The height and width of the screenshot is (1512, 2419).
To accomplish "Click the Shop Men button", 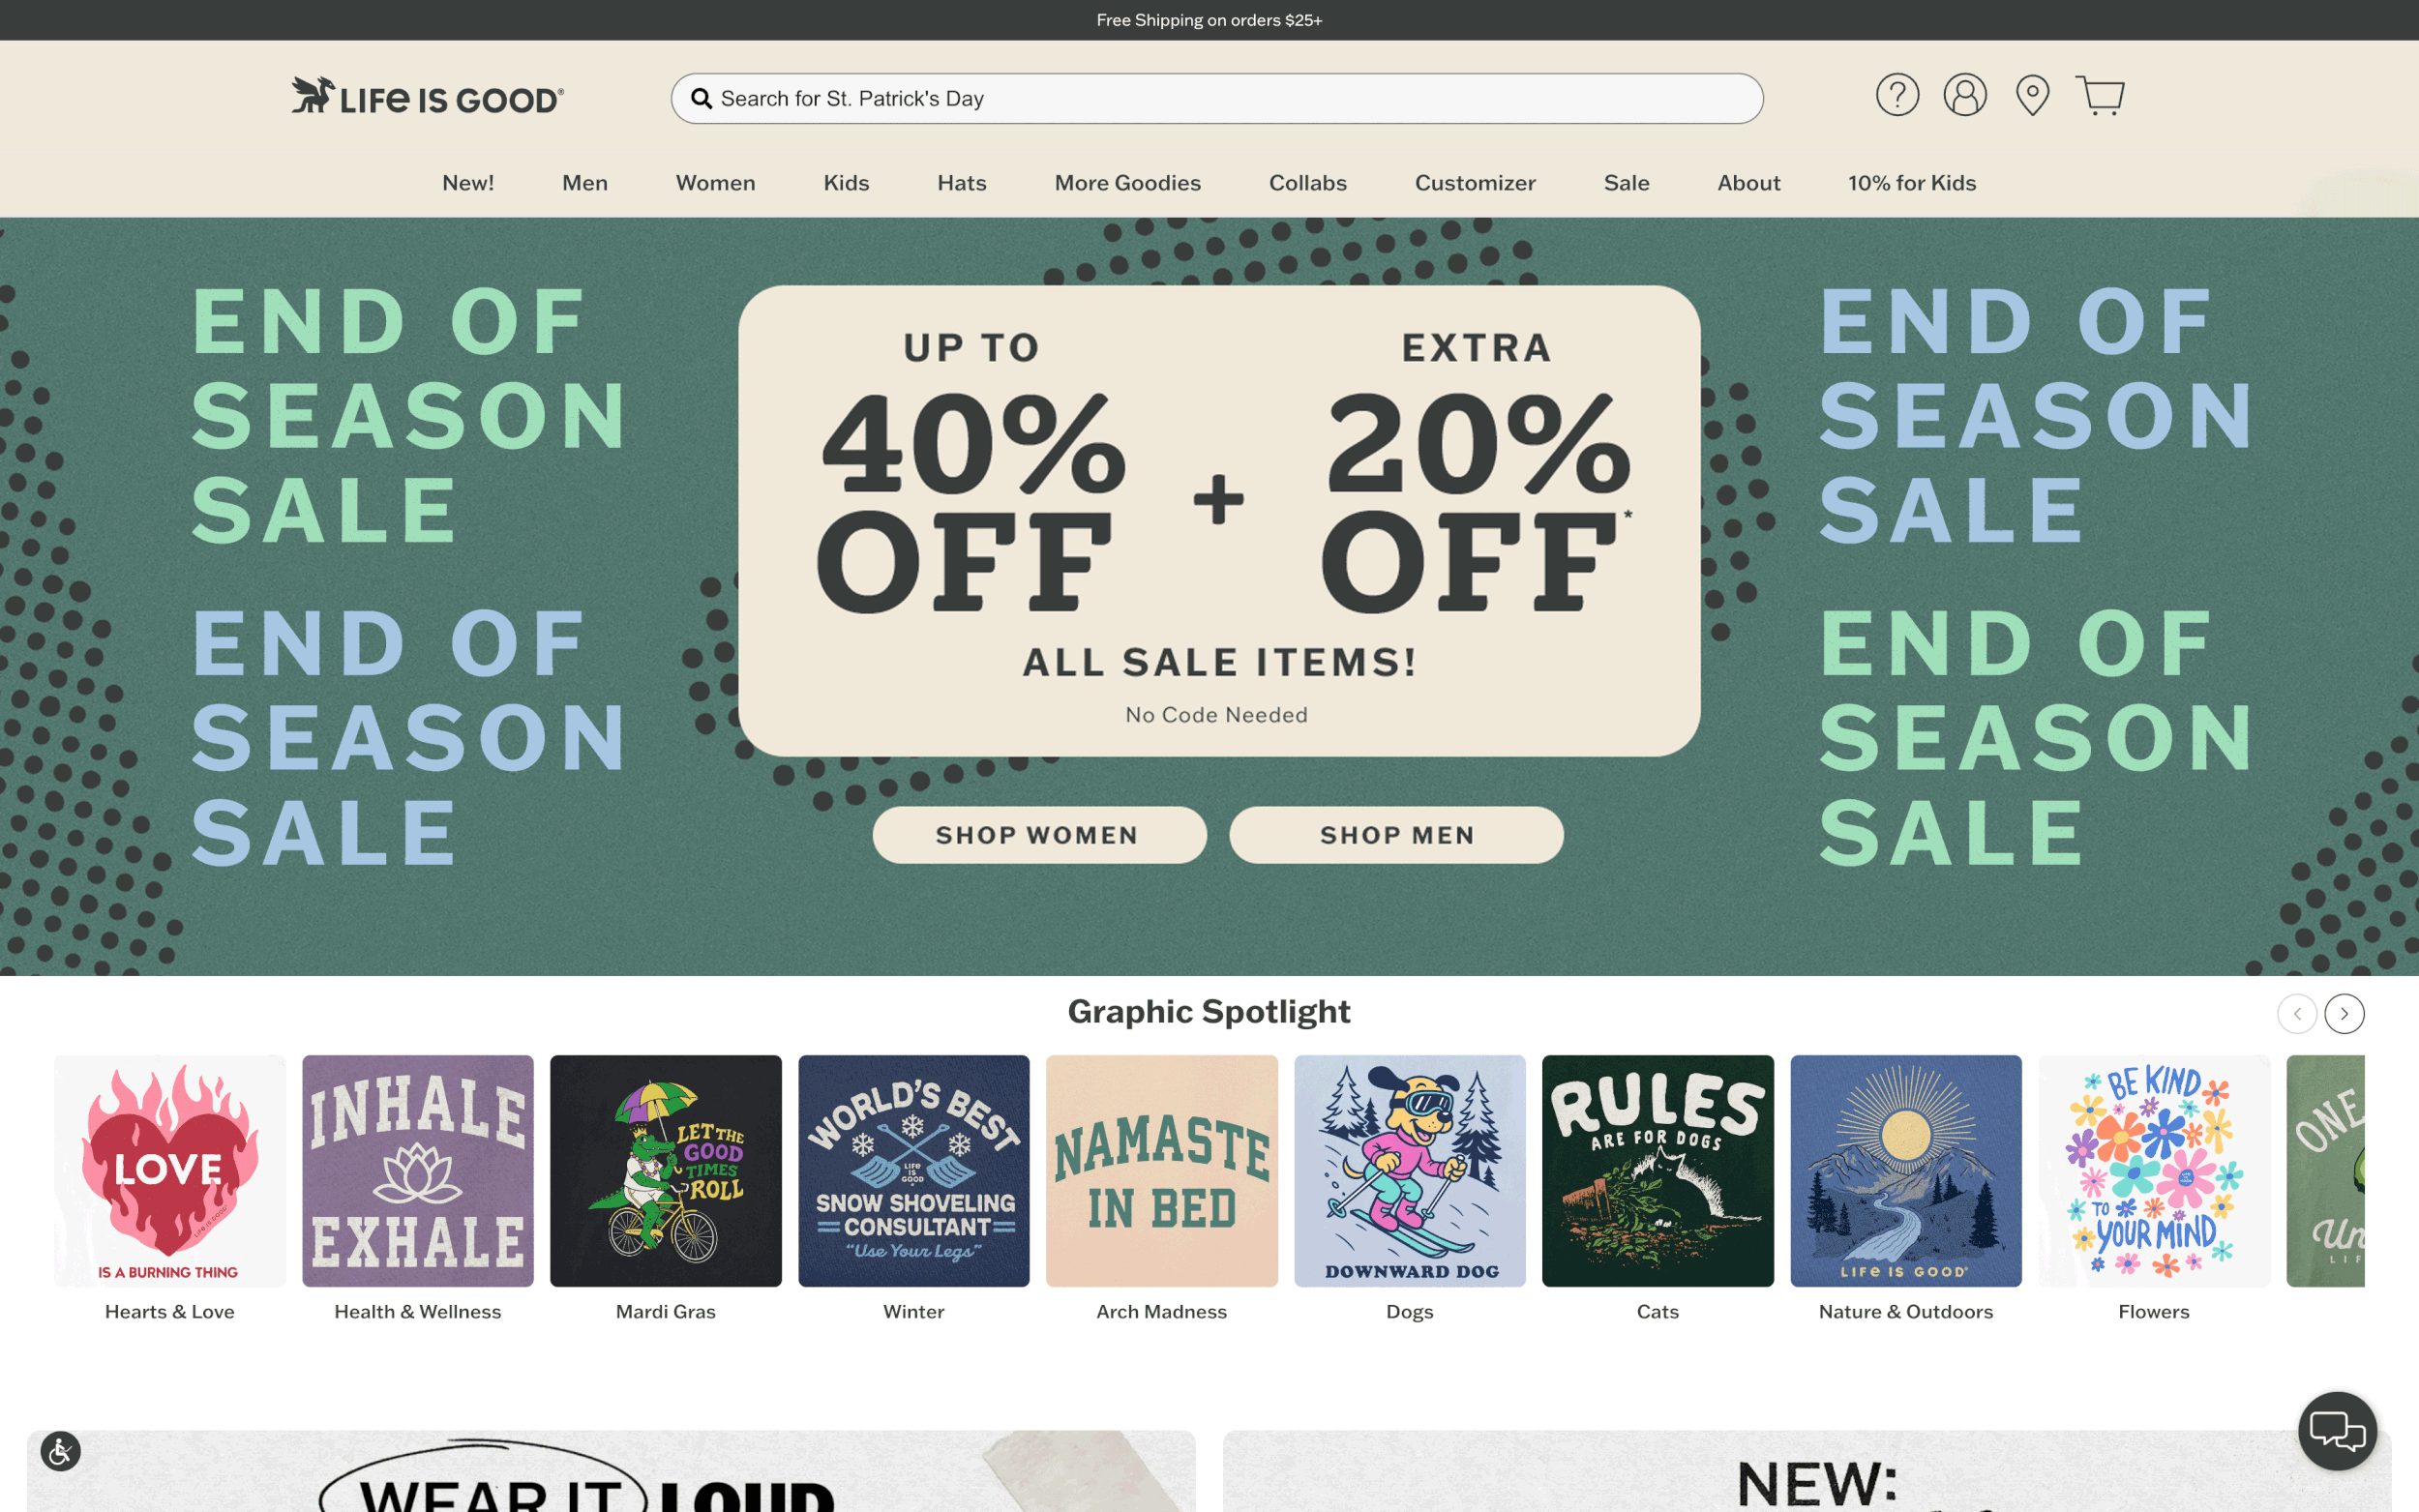I will click(x=1396, y=835).
